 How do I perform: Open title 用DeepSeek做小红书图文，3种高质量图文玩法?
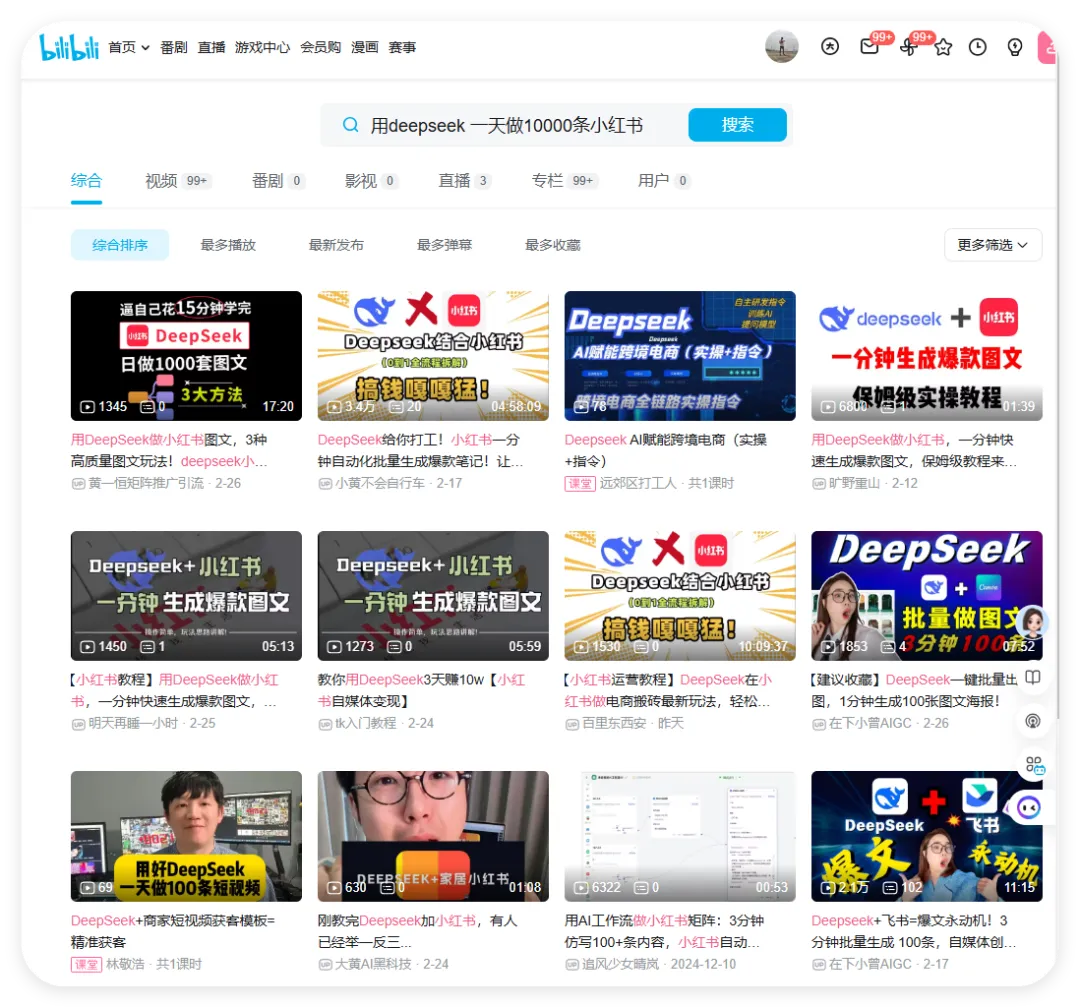point(169,450)
